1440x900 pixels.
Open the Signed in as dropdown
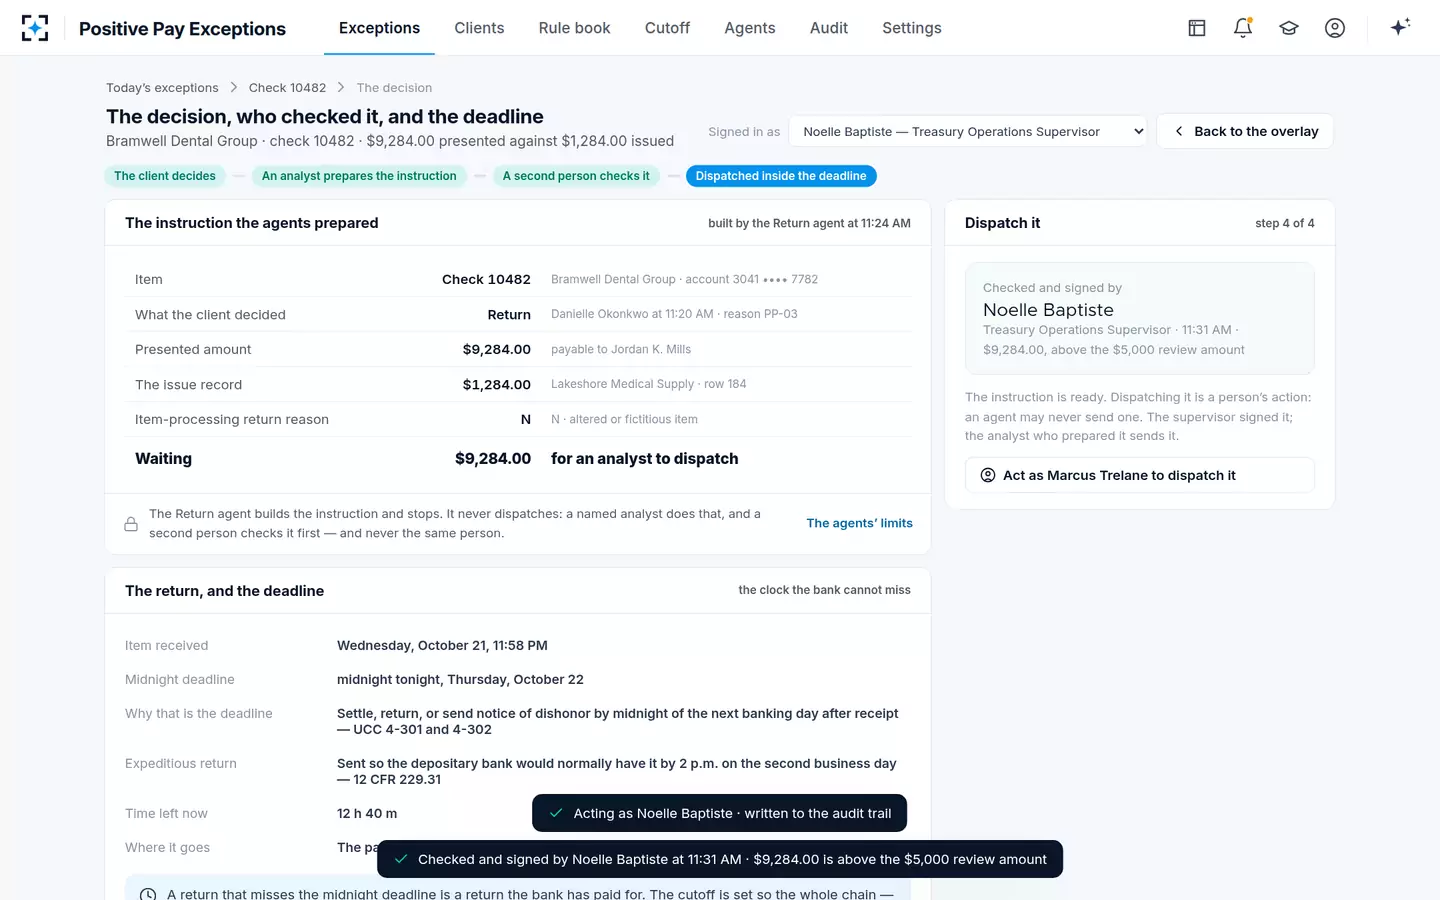point(967,131)
